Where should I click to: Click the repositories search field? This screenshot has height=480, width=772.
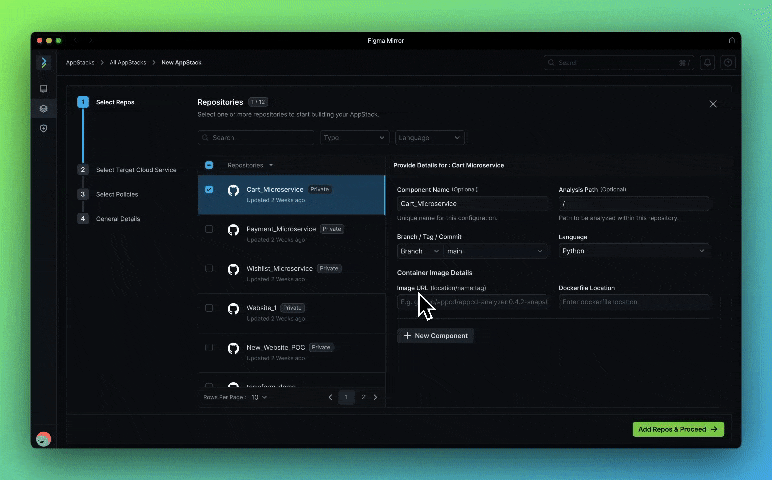pyautogui.click(x=256, y=137)
